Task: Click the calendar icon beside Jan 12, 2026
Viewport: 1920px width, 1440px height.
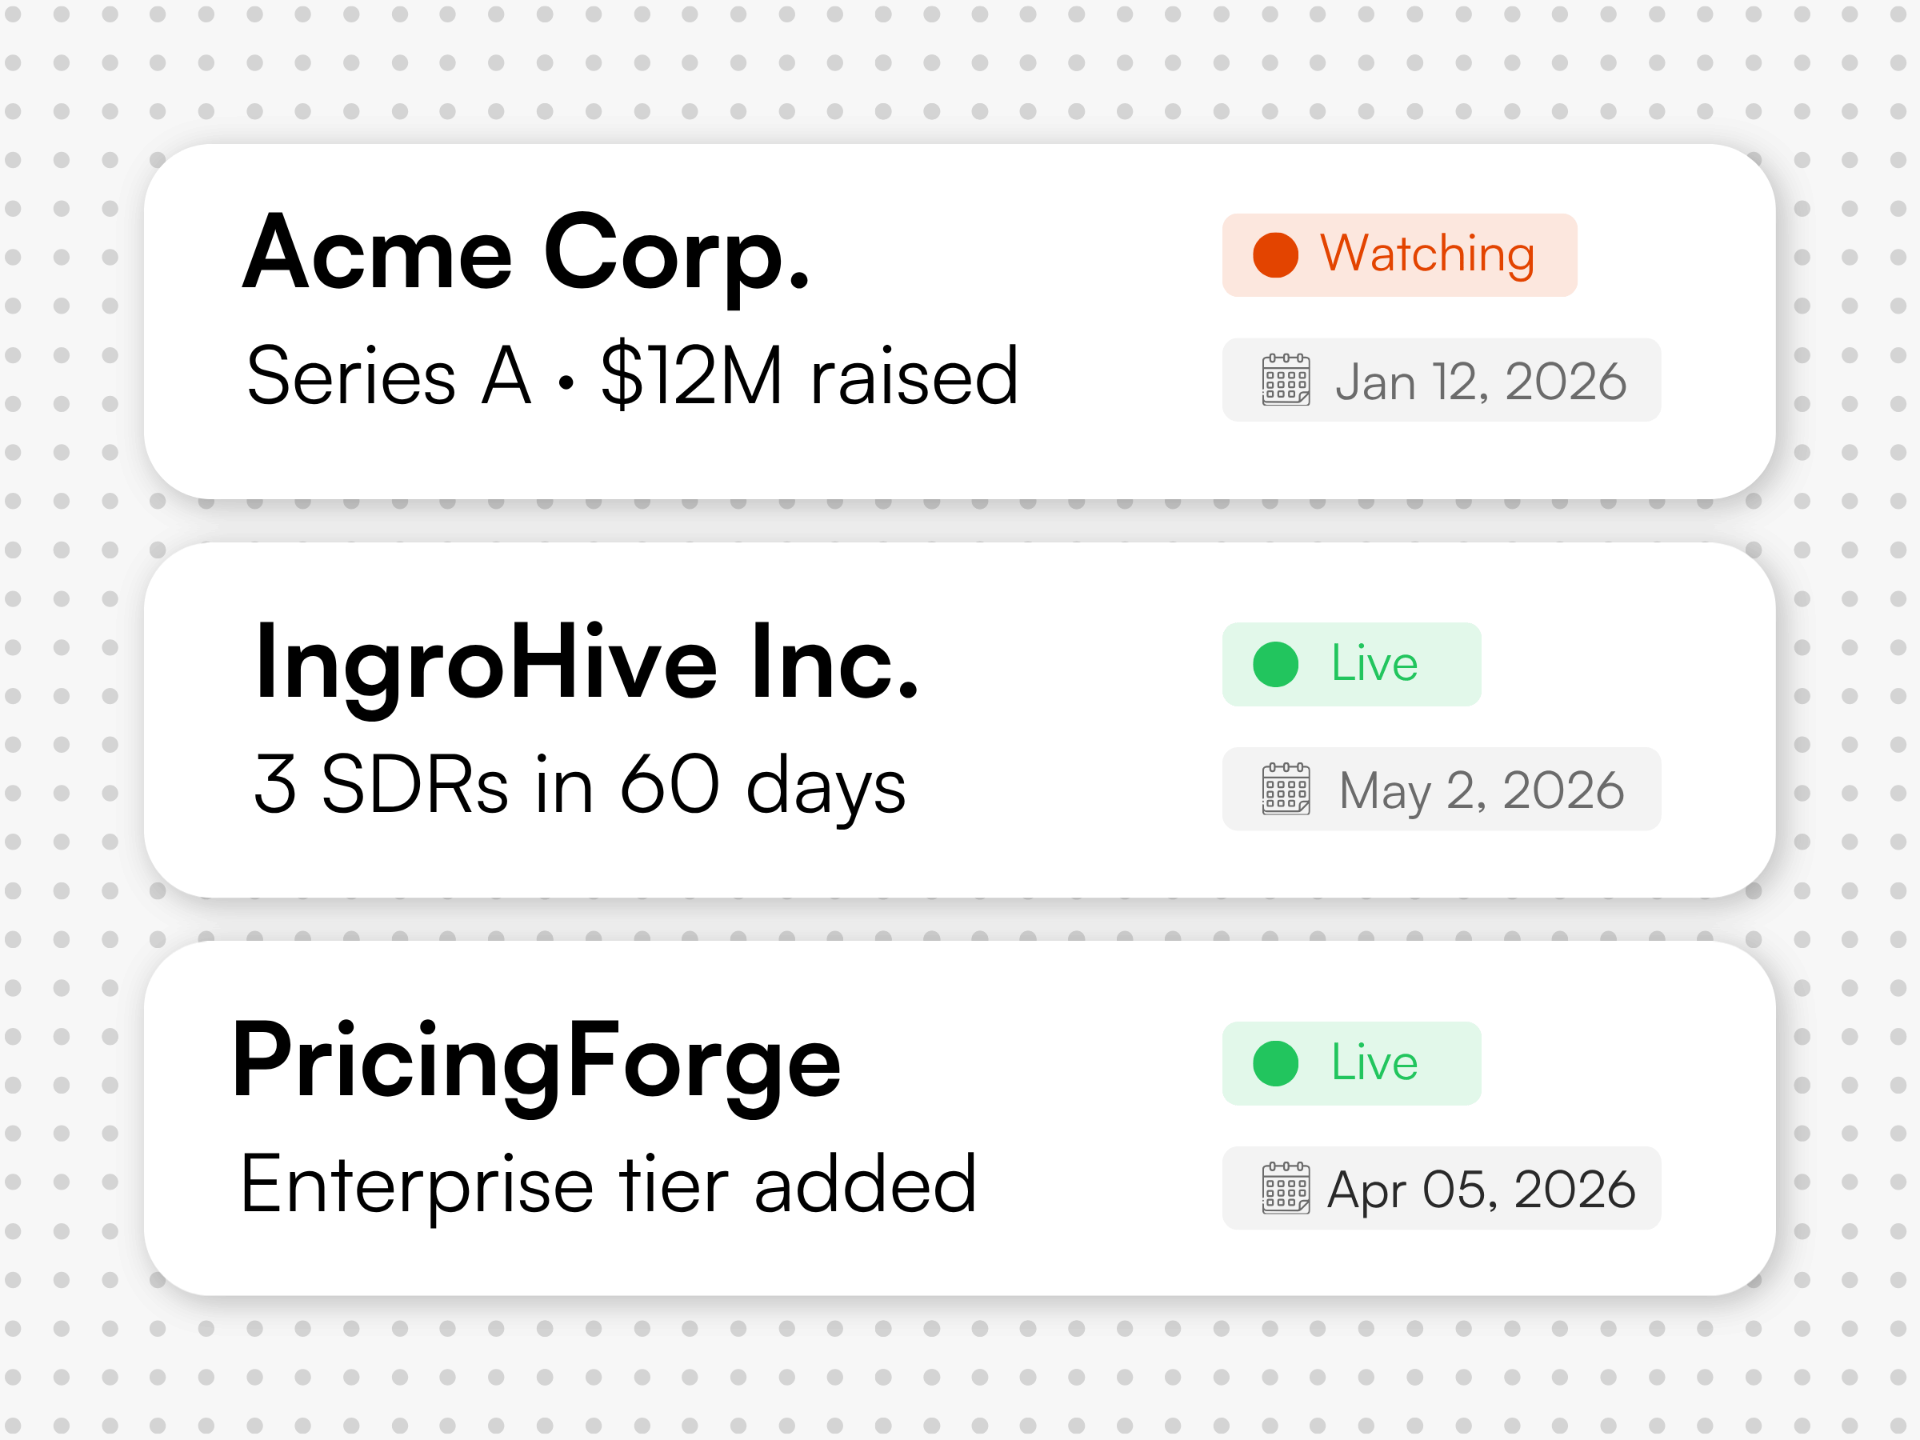Action: (x=1286, y=380)
